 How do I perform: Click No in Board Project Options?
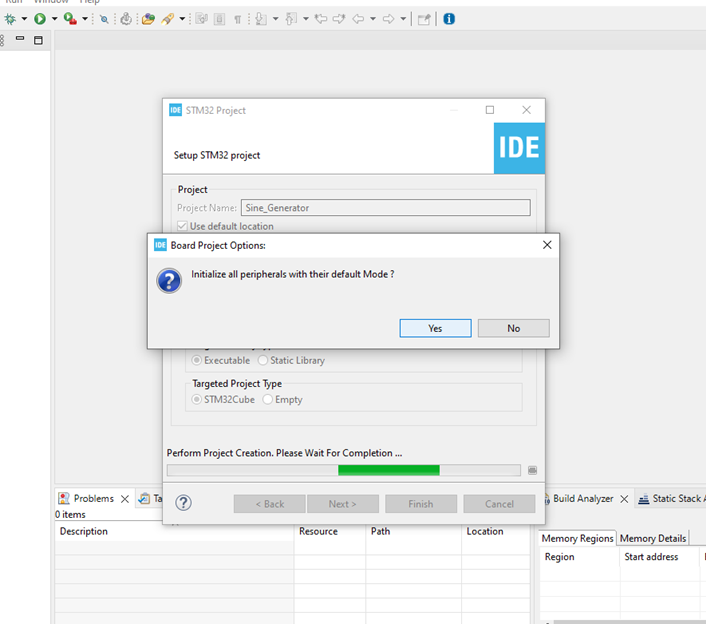tap(514, 328)
